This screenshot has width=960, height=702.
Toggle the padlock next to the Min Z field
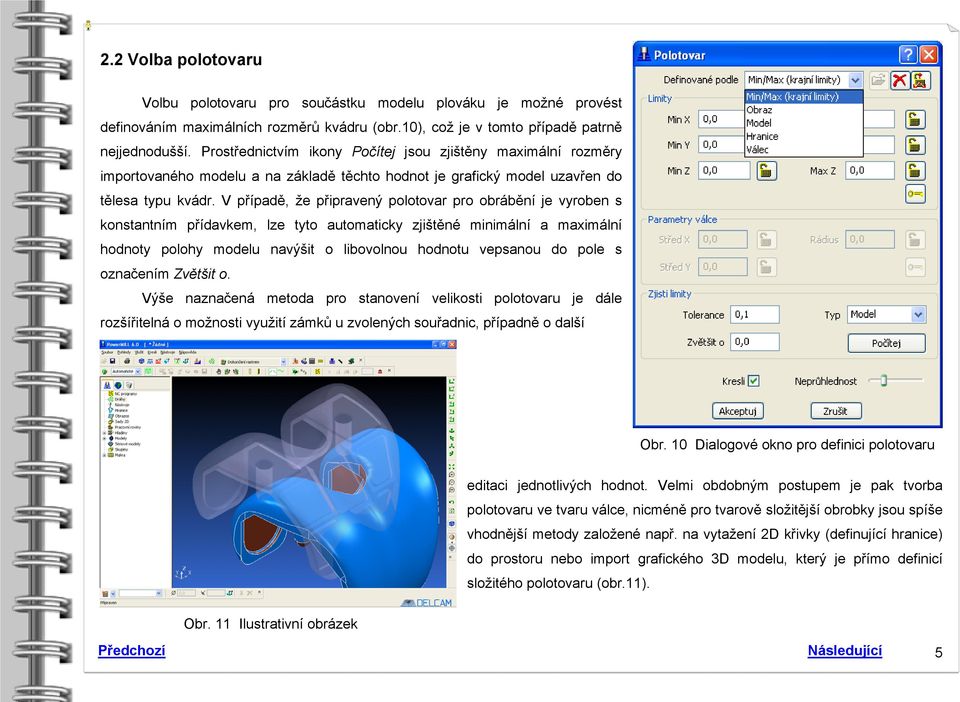click(766, 171)
